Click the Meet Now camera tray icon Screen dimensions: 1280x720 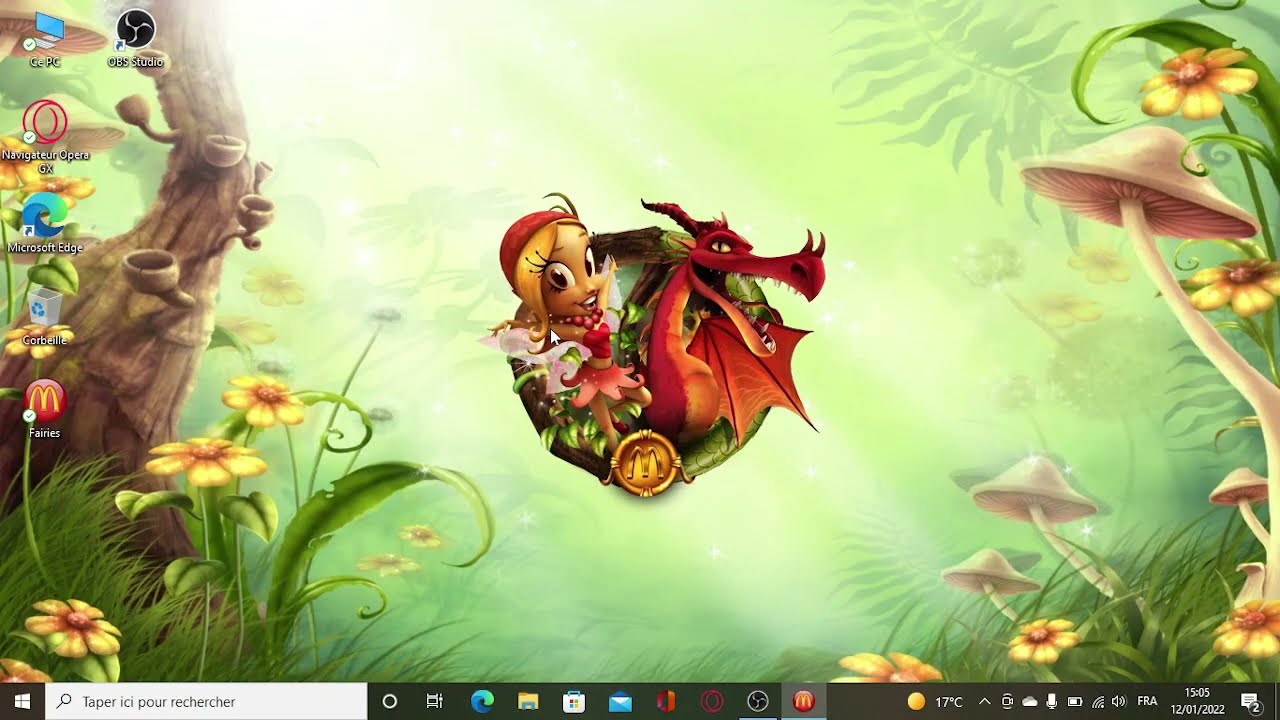[1007, 702]
